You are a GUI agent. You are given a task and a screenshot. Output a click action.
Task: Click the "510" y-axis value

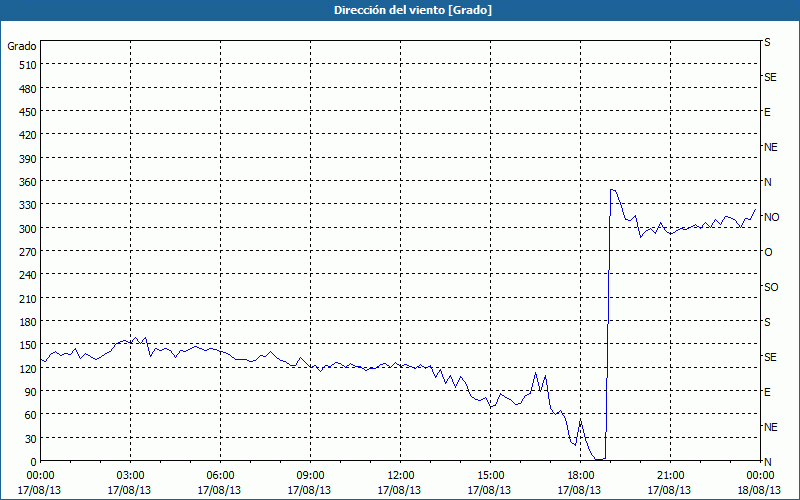pyautogui.click(x=28, y=65)
